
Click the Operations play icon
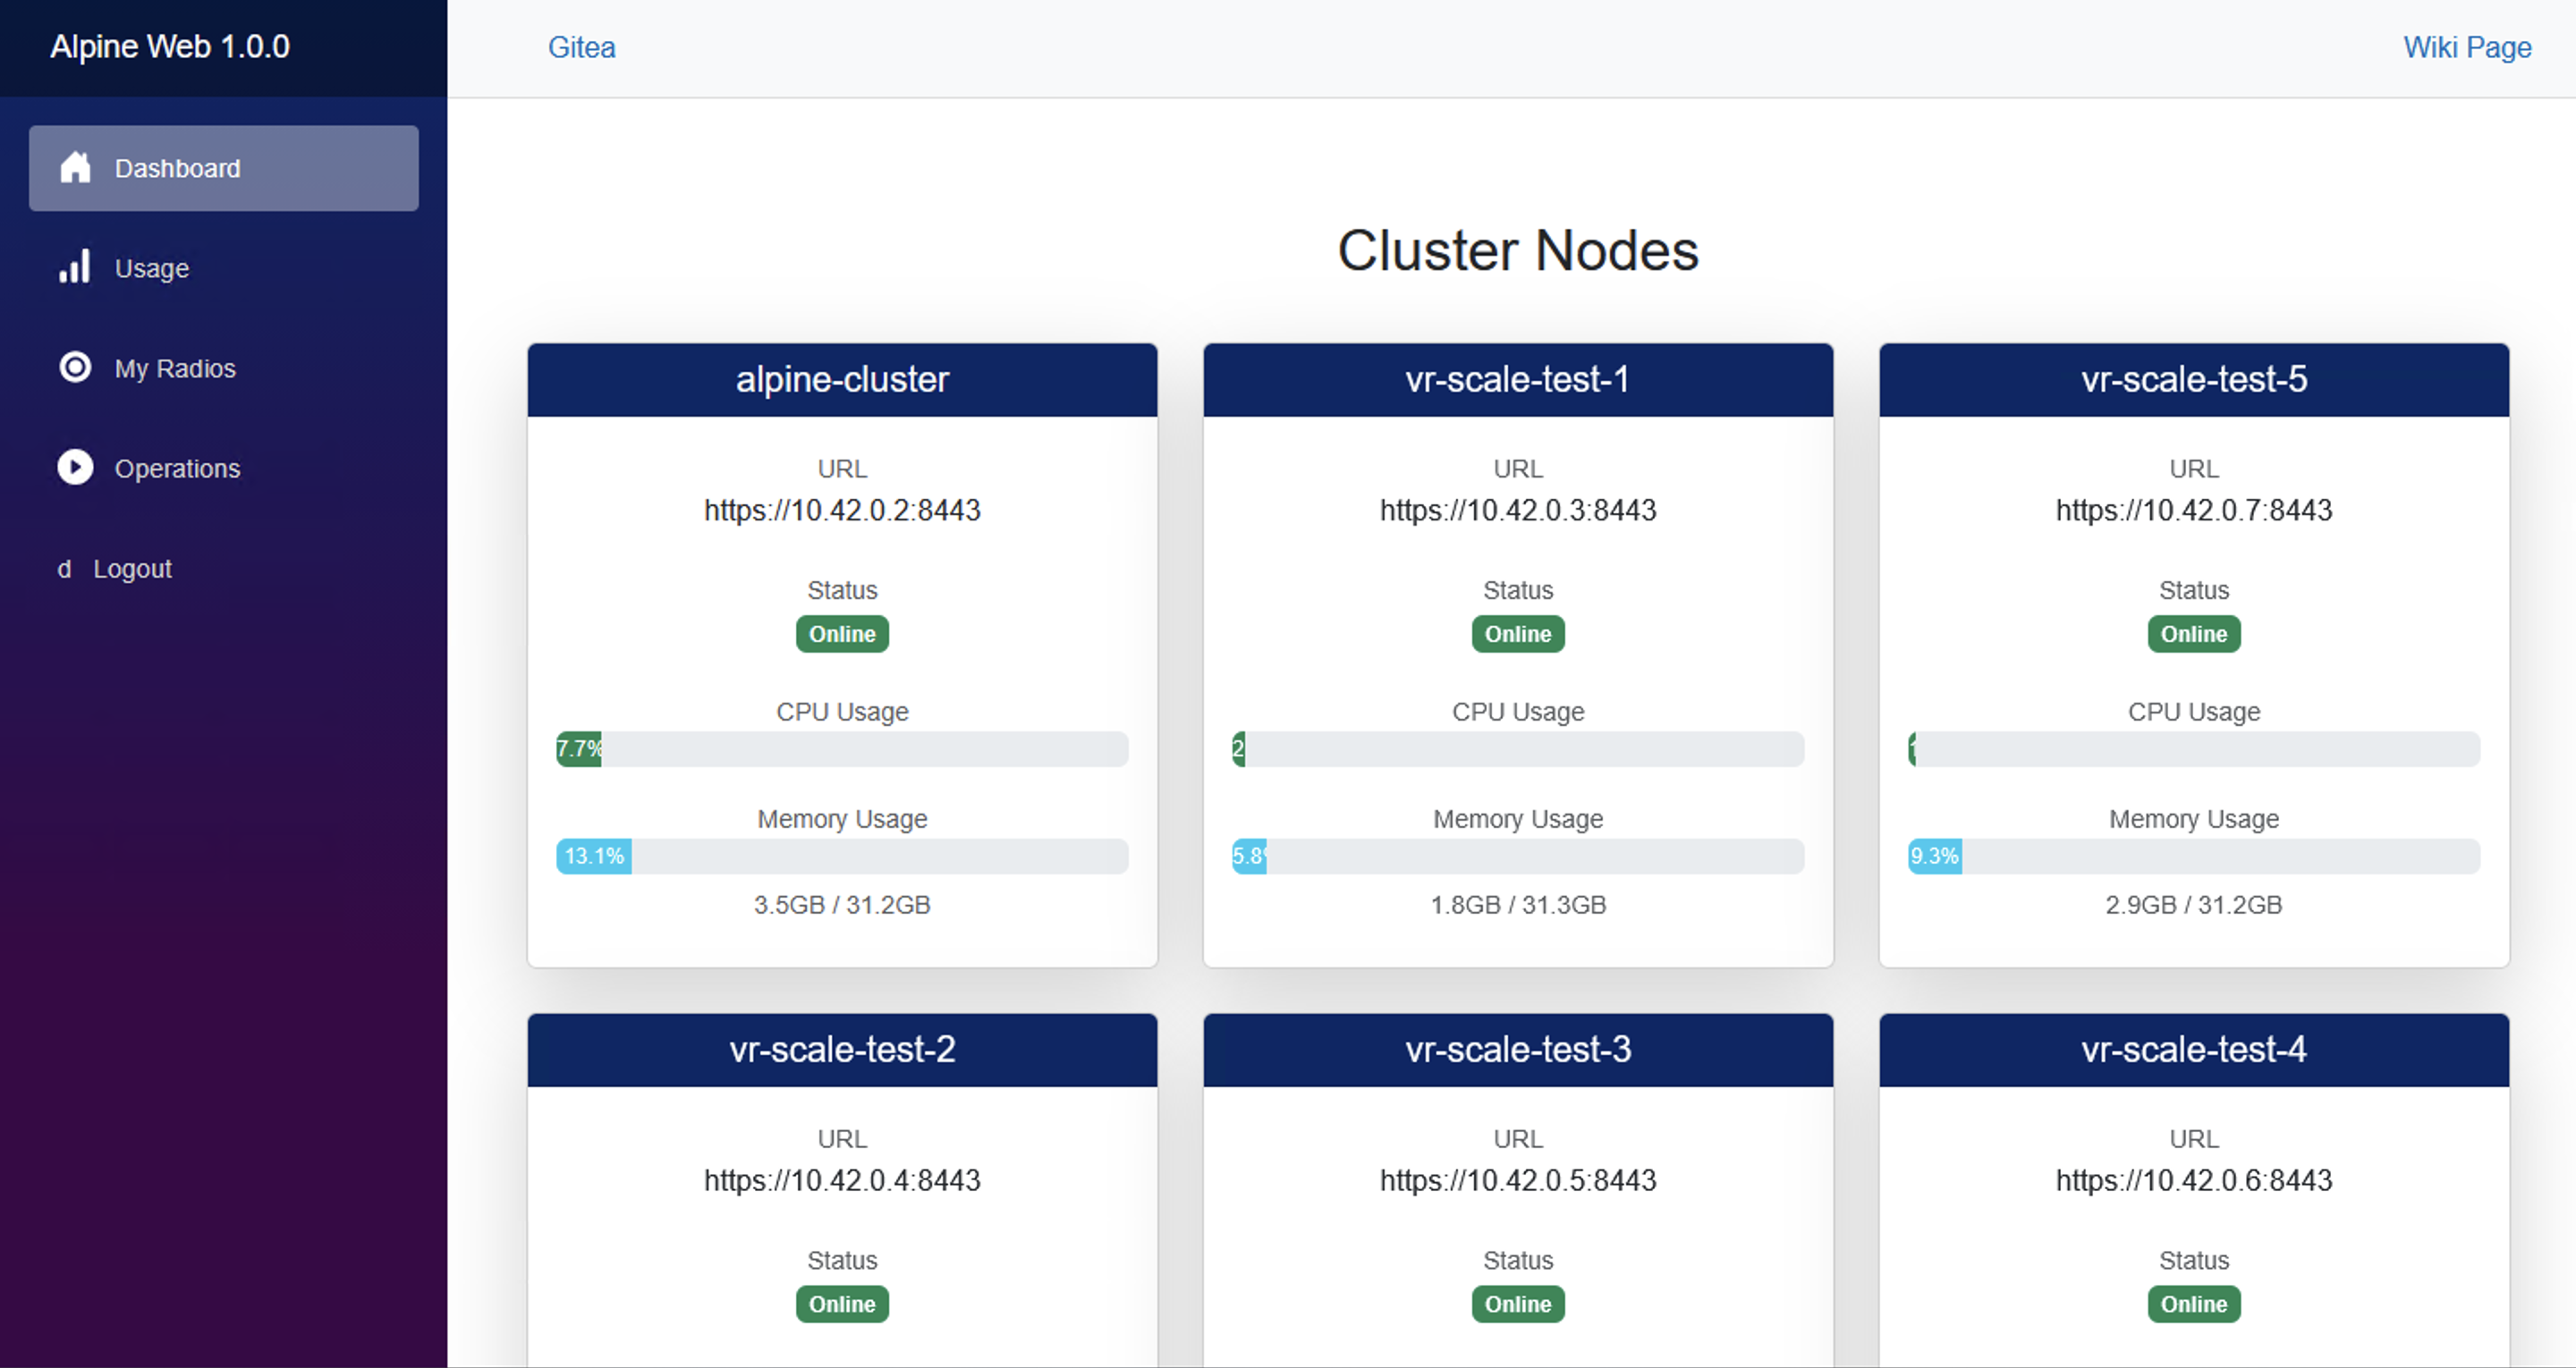click(75, 467)
